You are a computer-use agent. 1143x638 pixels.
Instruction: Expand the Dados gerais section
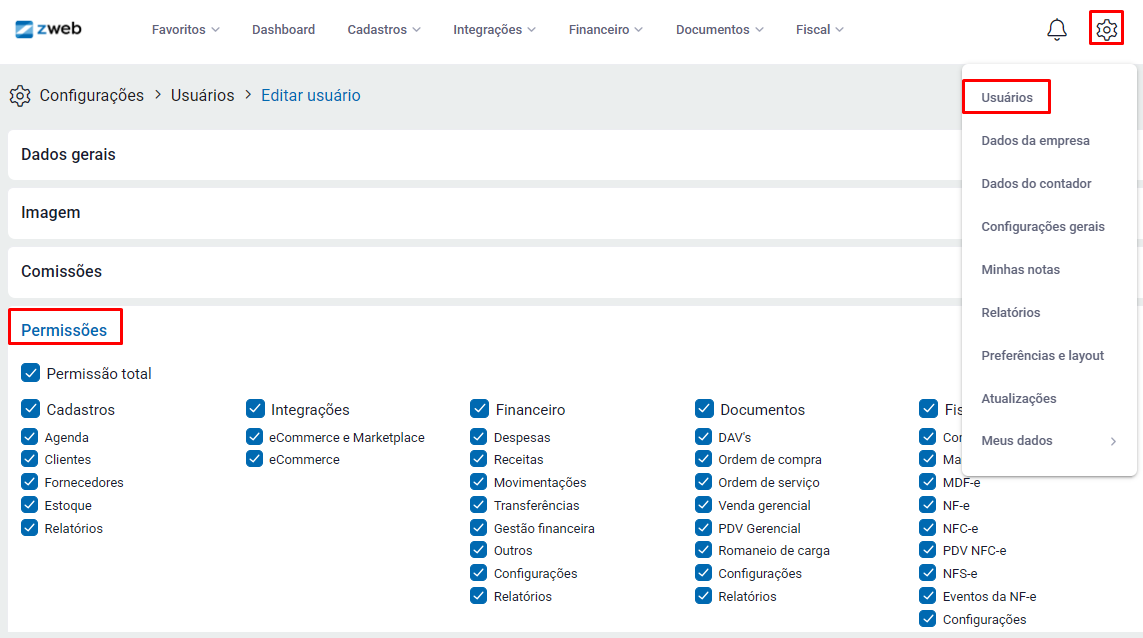(x=68, y=155)
